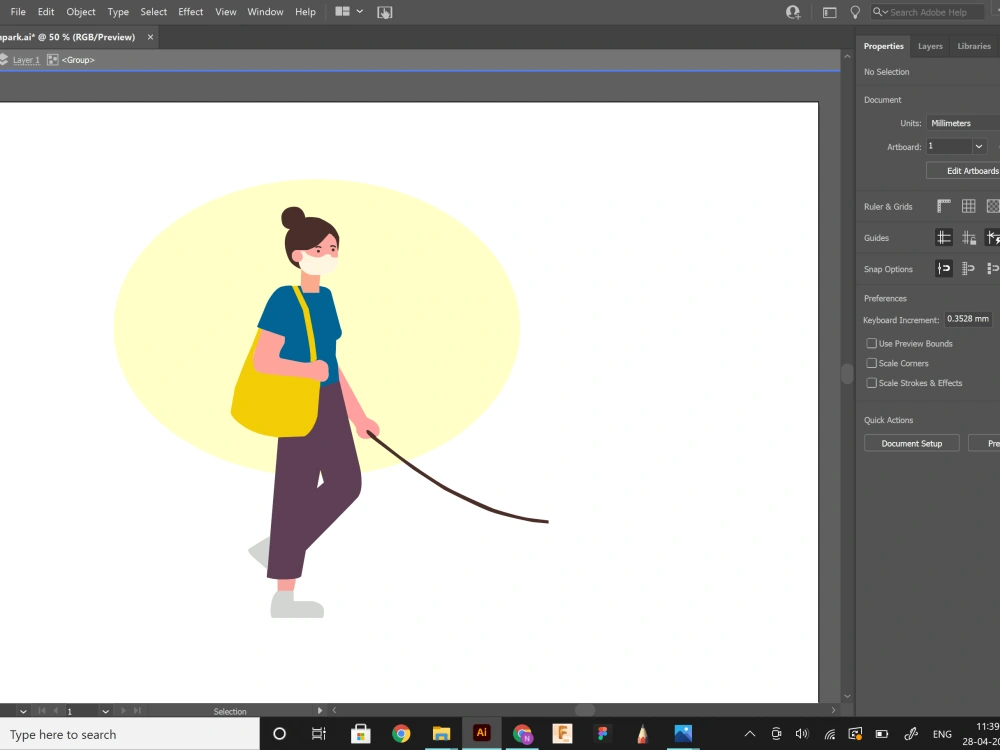The image size is (1000, 750).
Task: Toggle show guides icon
Action: [944, 238]
